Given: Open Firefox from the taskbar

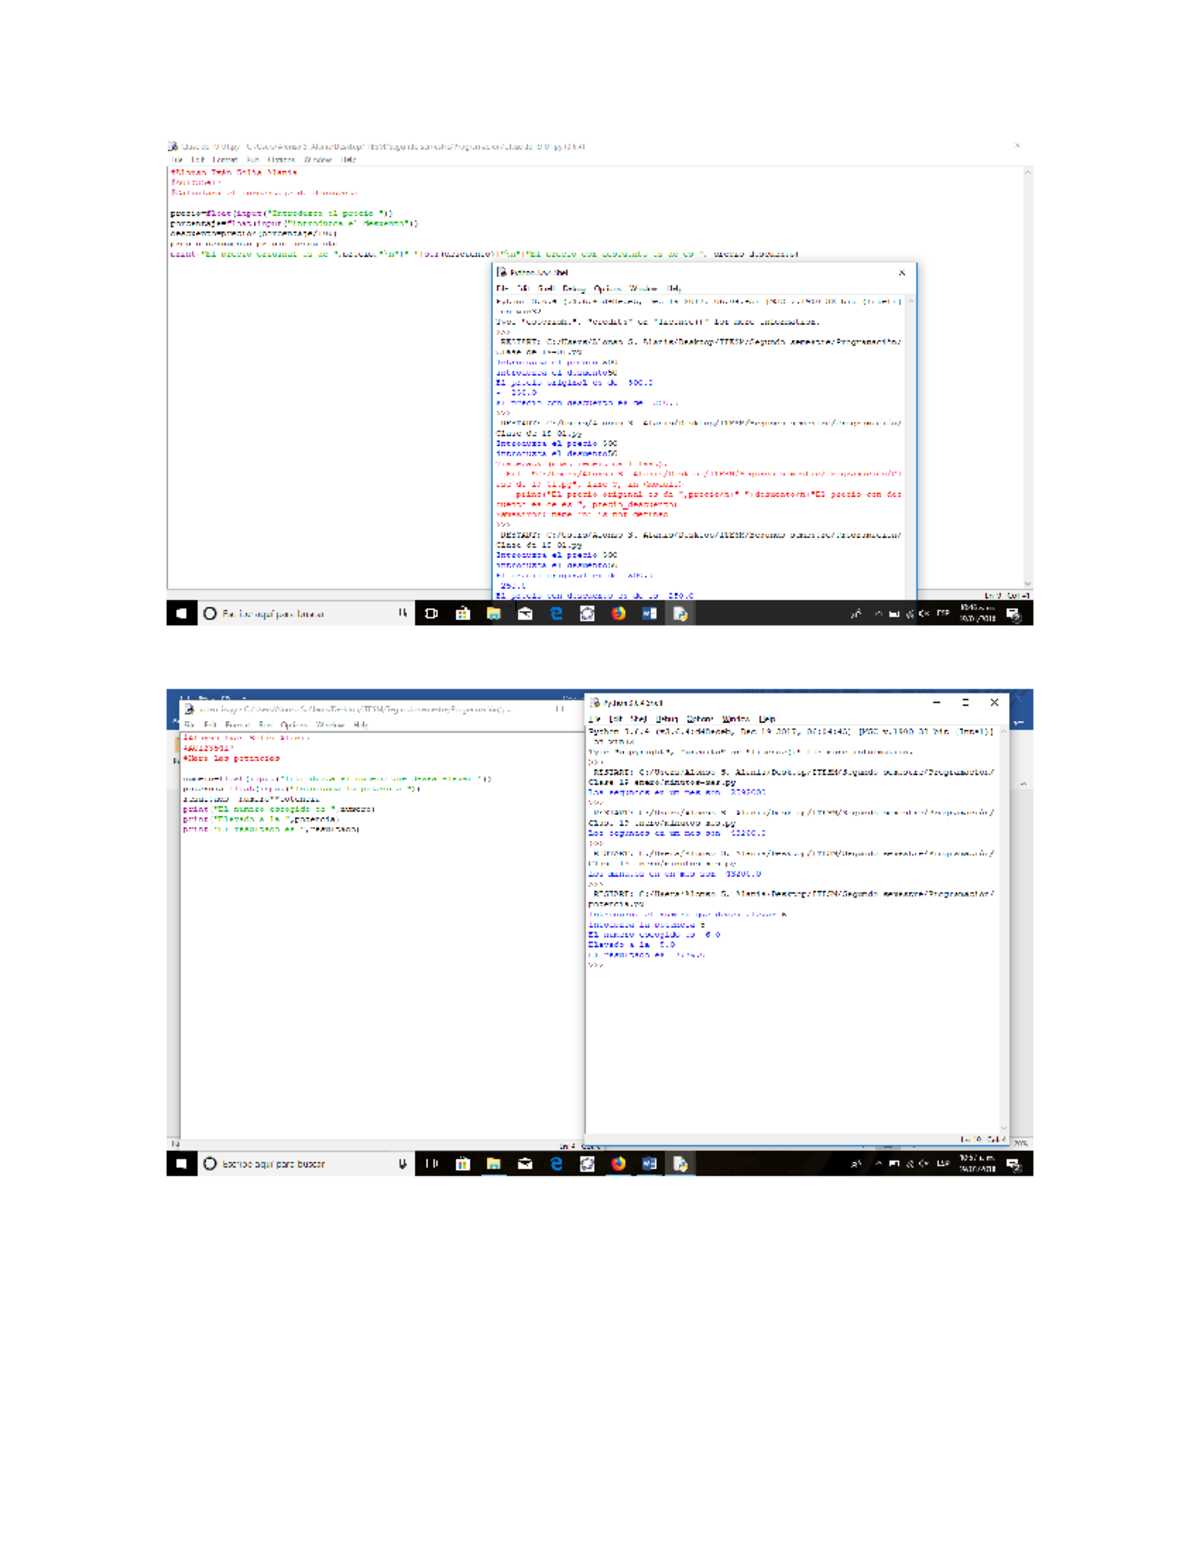Looking at the screenshot, I should pyautogui.click(x=619, y=613).
